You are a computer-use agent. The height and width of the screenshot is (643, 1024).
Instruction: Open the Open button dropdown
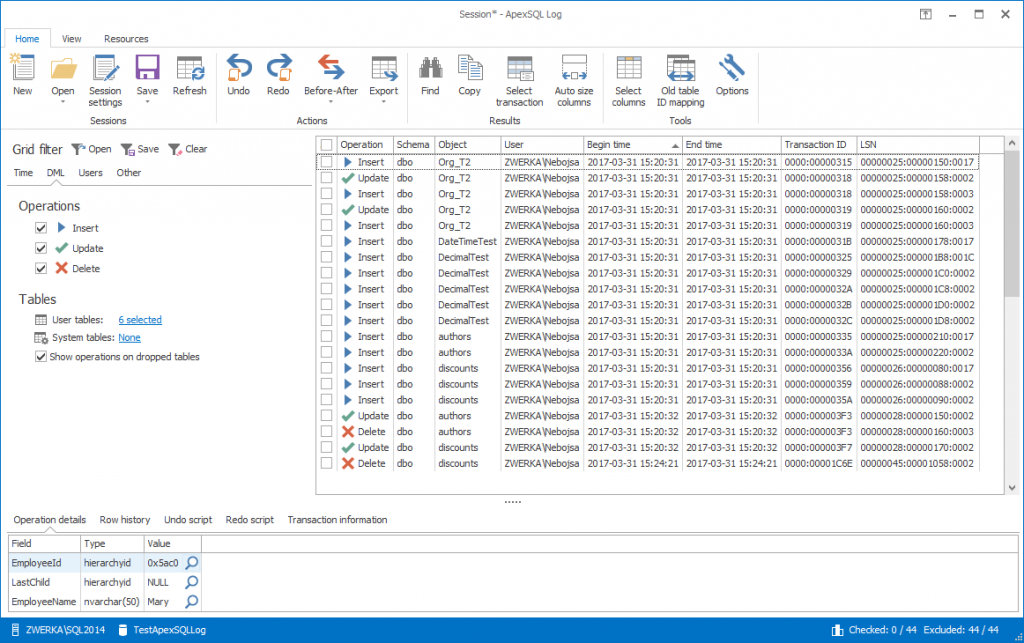63,101
